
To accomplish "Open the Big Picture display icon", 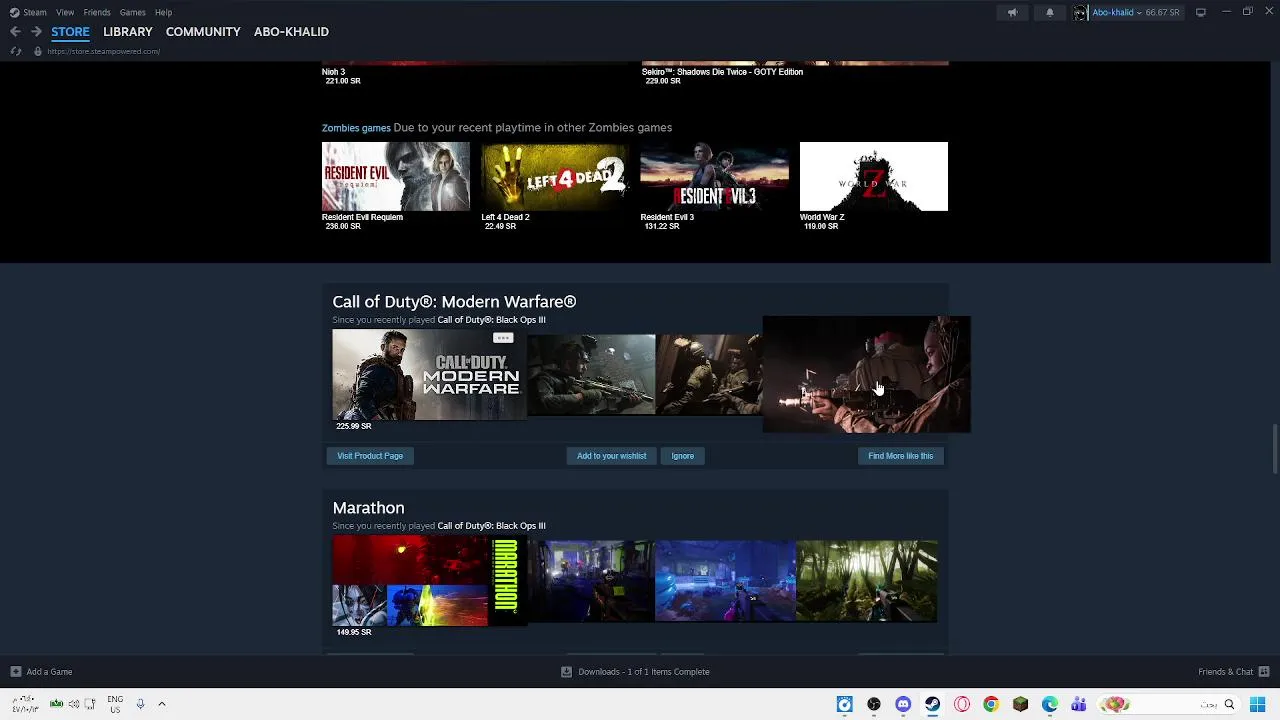I will [1201, 12].
